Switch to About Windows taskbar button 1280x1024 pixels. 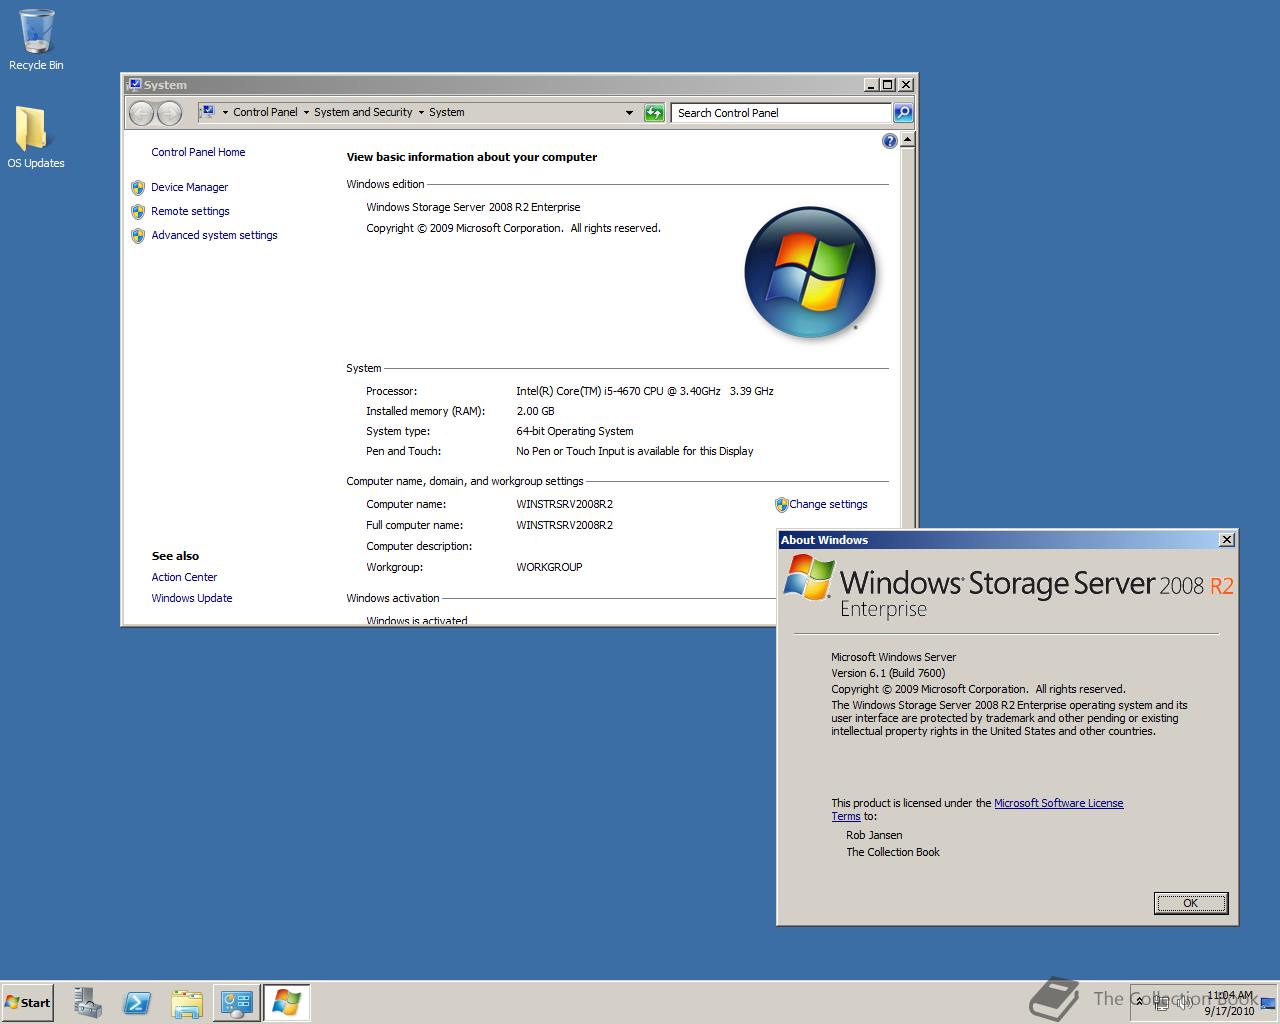click(x=286, y=1002)
